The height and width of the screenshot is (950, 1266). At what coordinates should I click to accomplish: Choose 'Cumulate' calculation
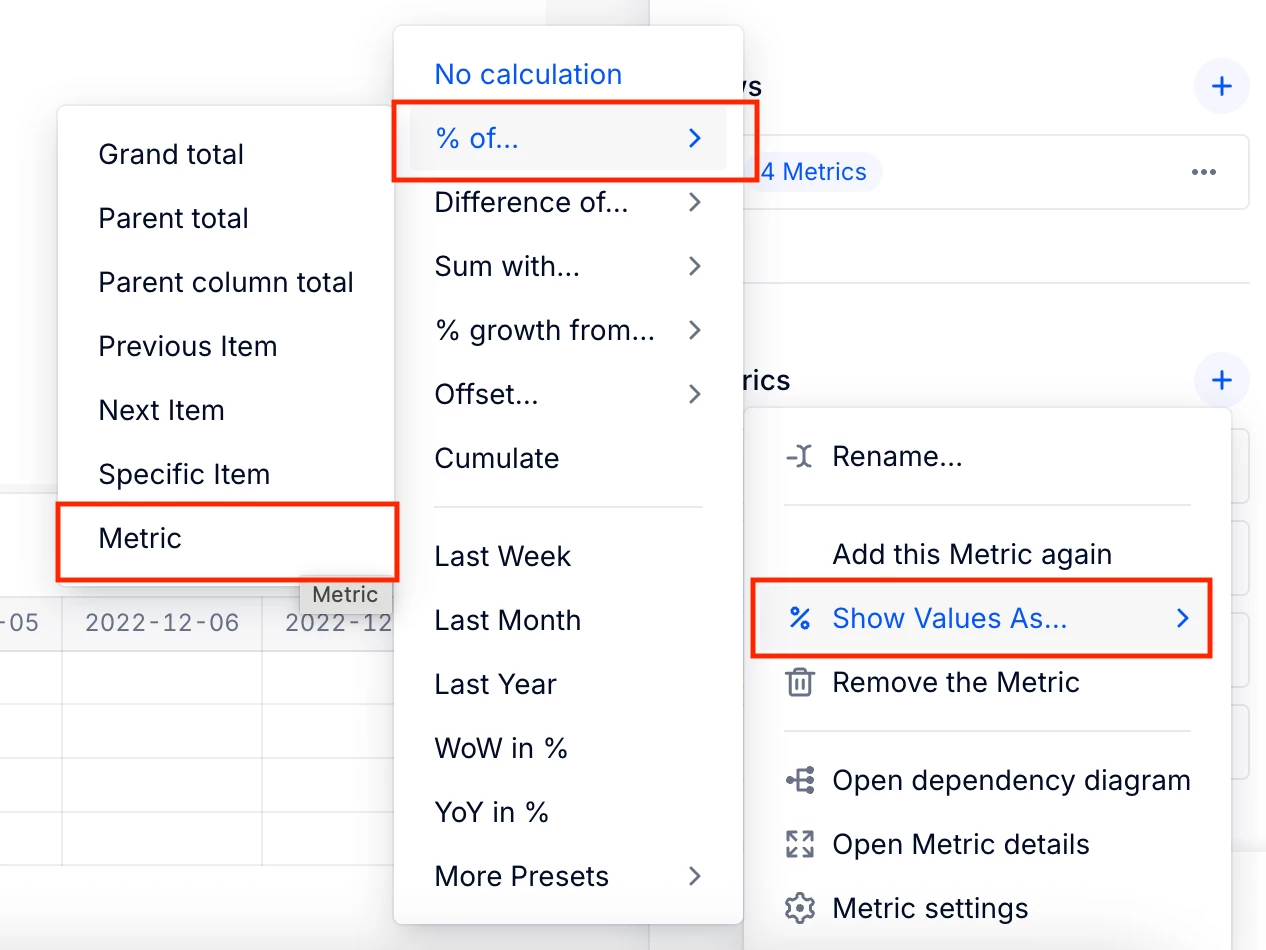(x=497, y=459)
